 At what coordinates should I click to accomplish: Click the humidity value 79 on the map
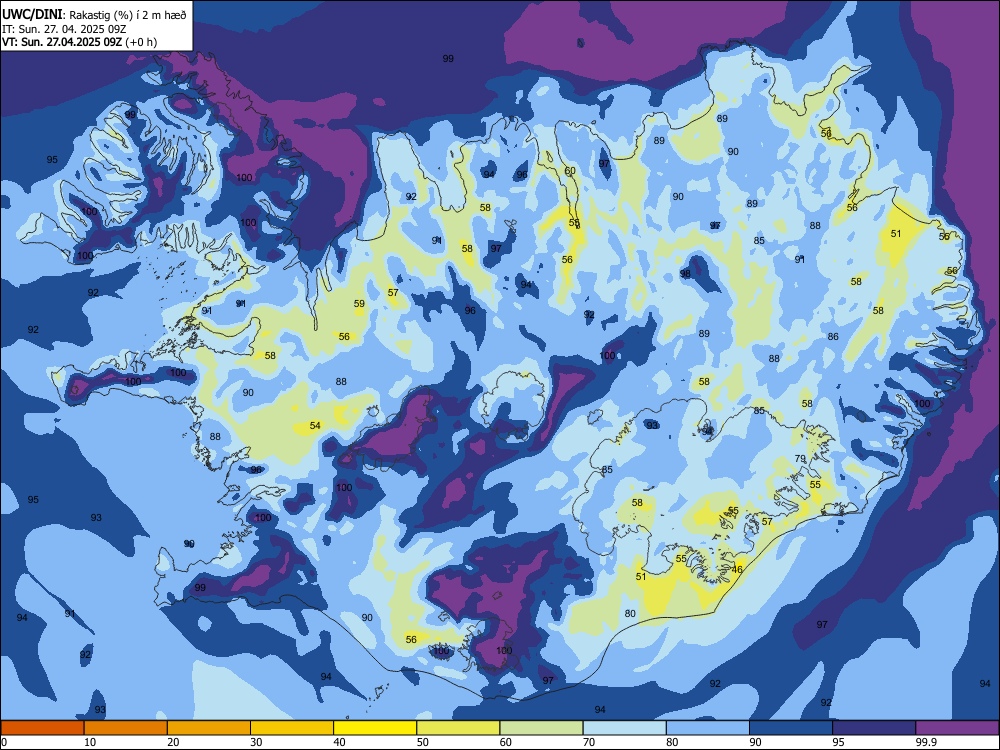800,459
